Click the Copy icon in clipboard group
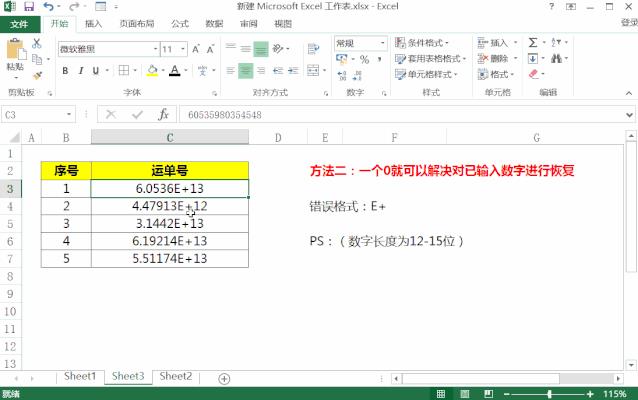The image size is (638, 400). 37,59
